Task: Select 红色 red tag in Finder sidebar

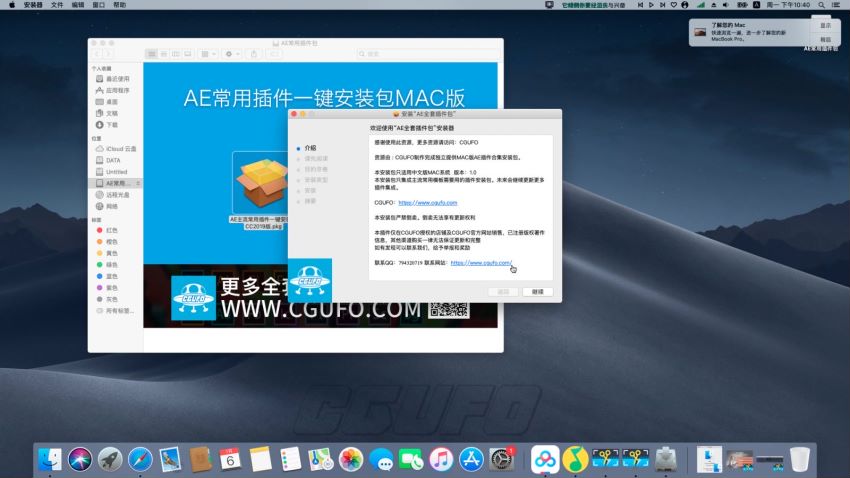Action: pos(115,230)
